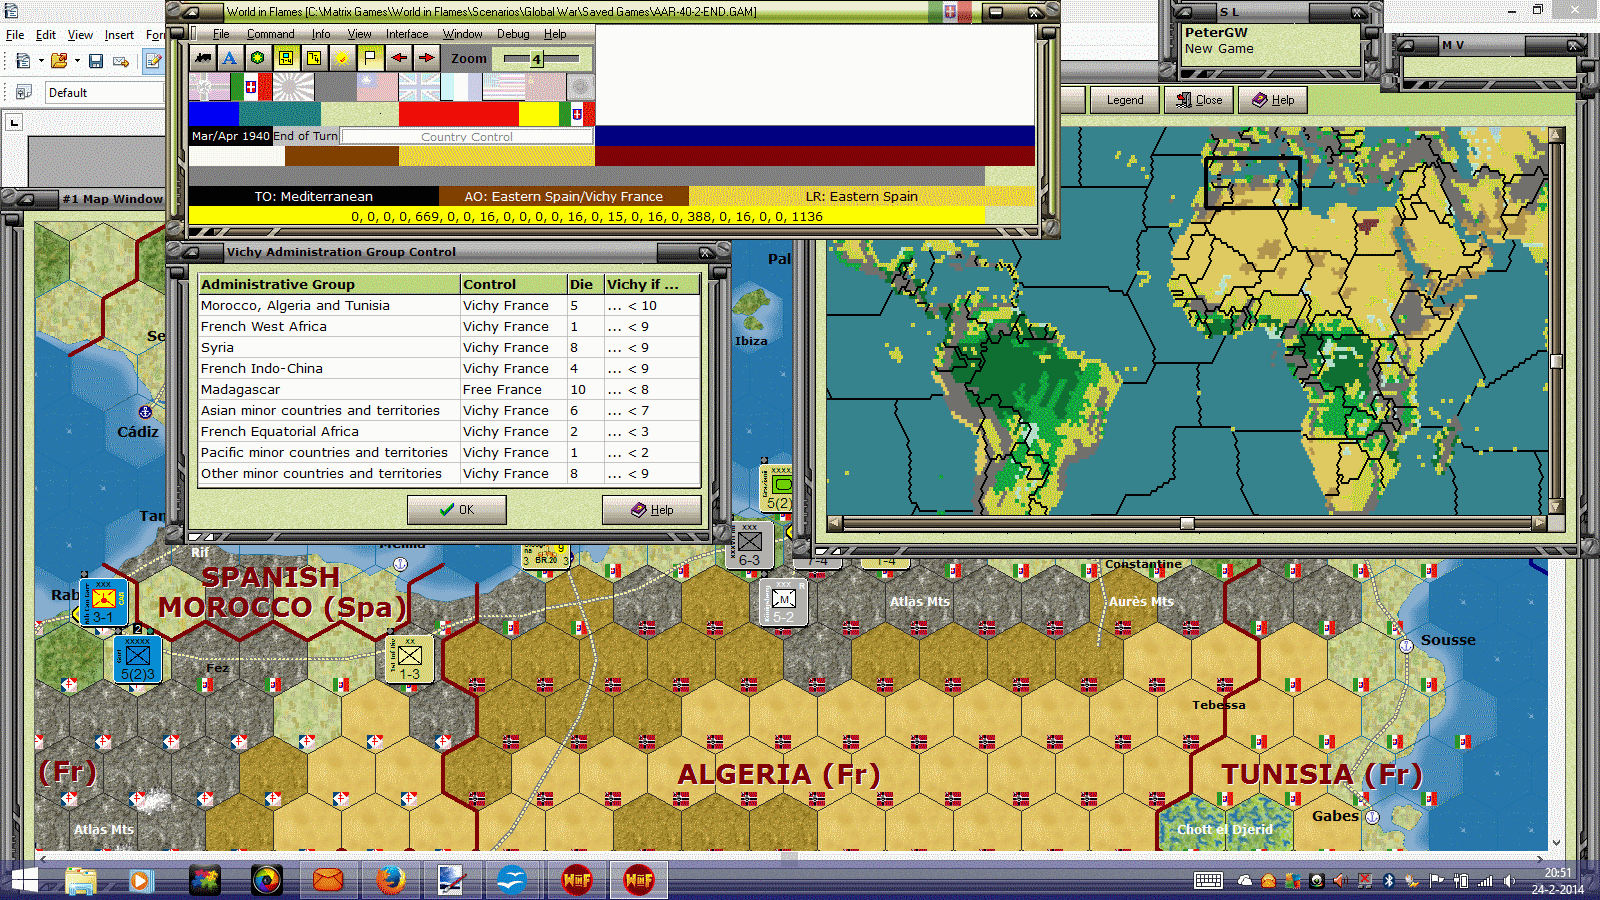Open the Insert menu in background editor
Screen dimensions: 1600x900
(x=119, y=35)
